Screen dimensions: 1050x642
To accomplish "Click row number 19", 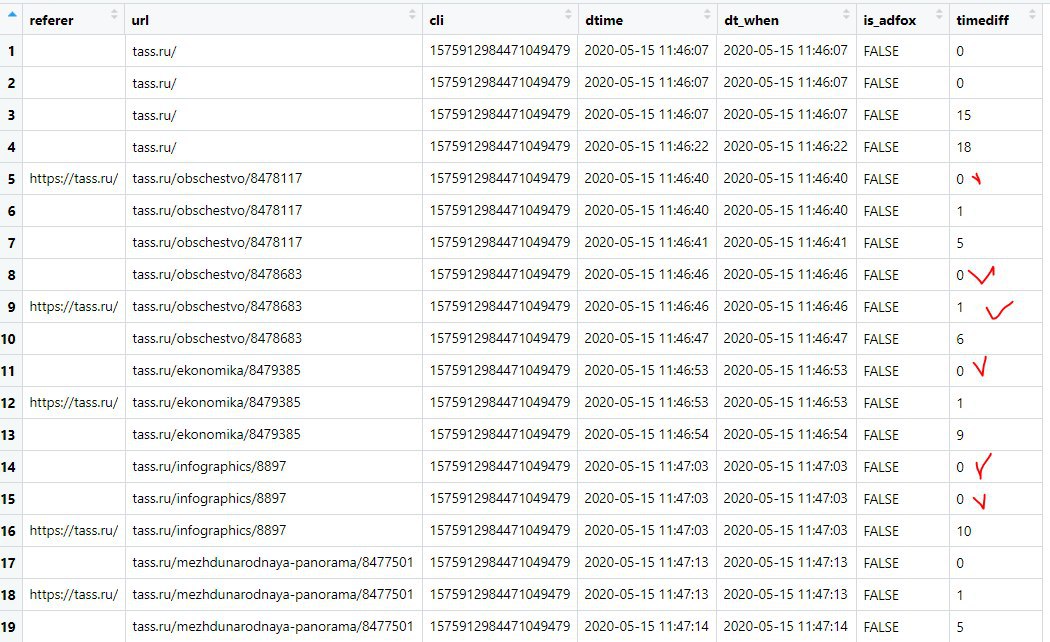I will click(8, 628).
